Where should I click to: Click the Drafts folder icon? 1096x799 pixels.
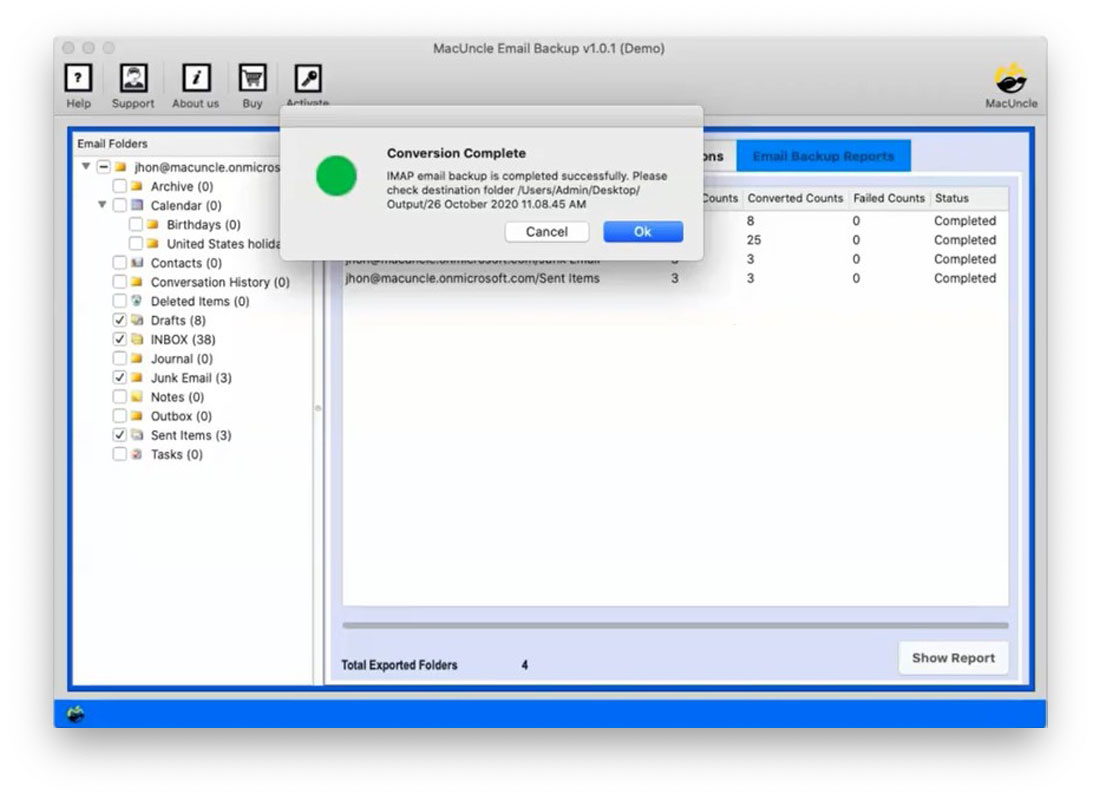tap(137, 320)
